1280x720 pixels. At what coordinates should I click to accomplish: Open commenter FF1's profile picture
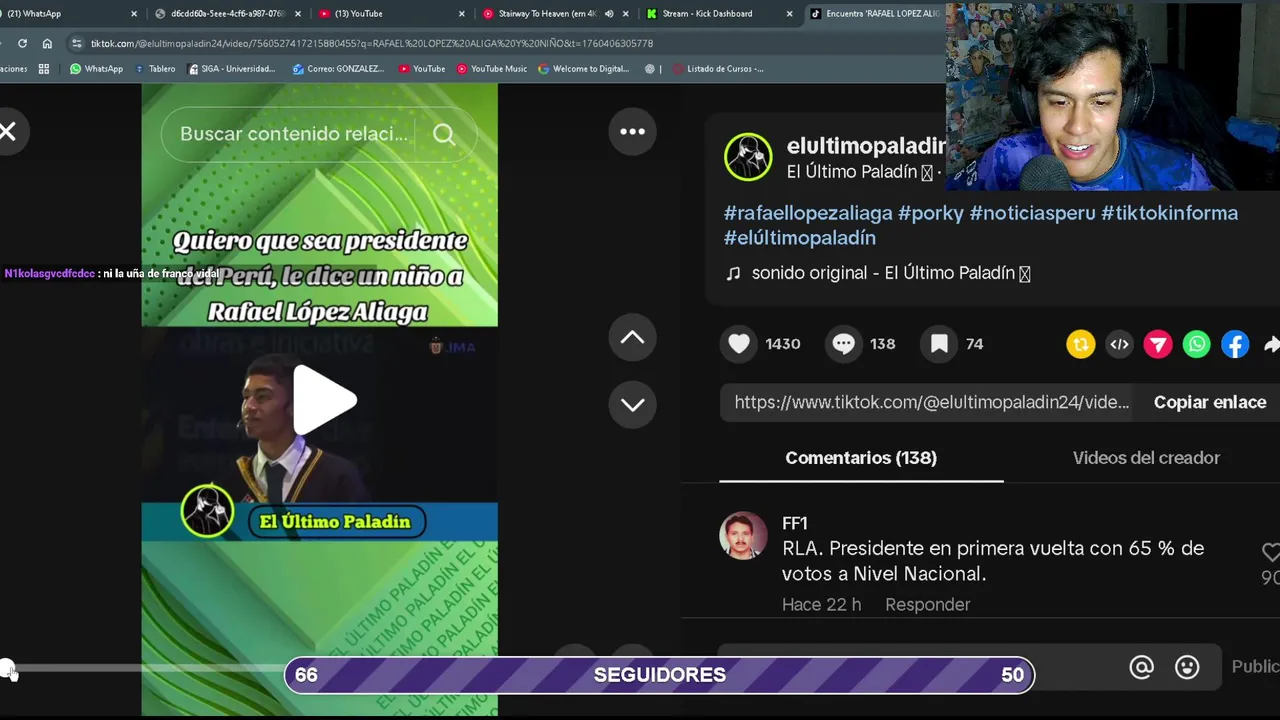coord(743,537)
